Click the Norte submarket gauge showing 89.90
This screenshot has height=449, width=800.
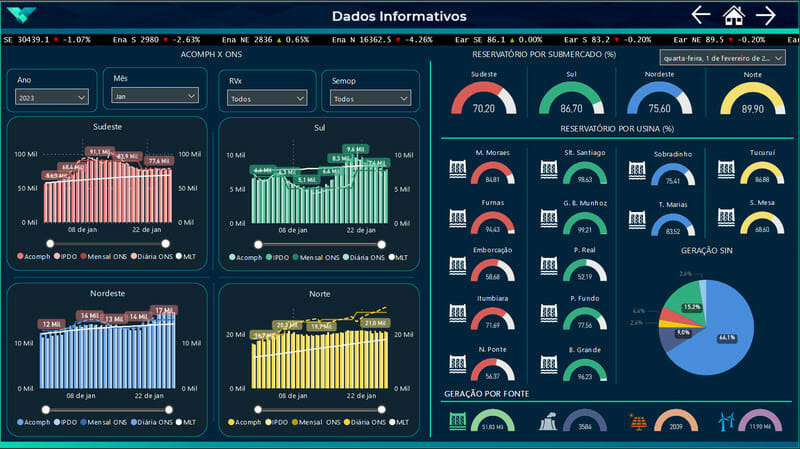point(753,97)
